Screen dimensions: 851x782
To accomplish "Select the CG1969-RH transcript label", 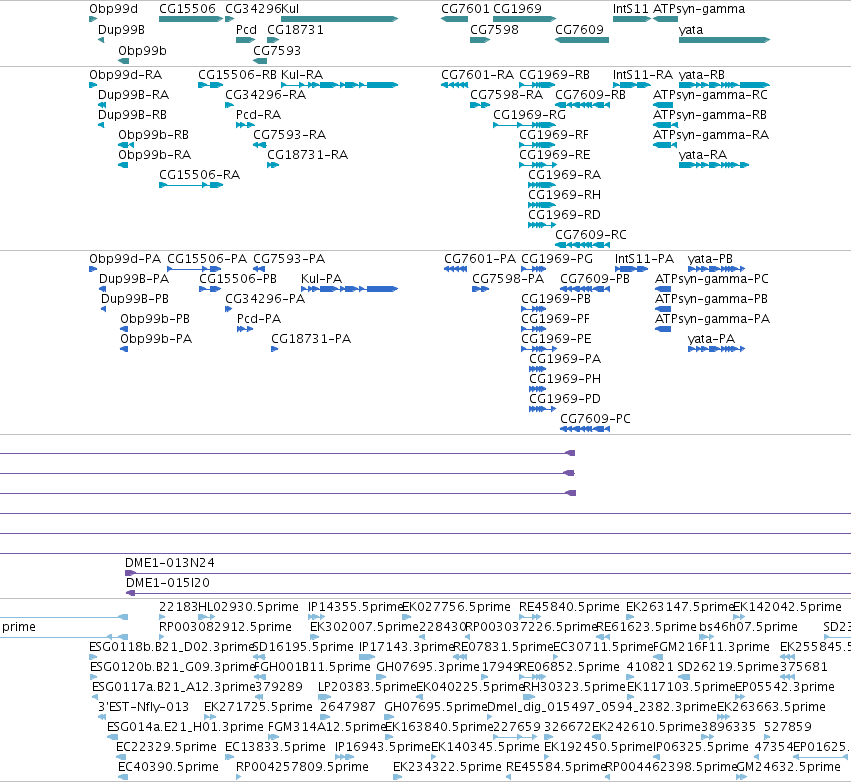I will coord(564,194).
